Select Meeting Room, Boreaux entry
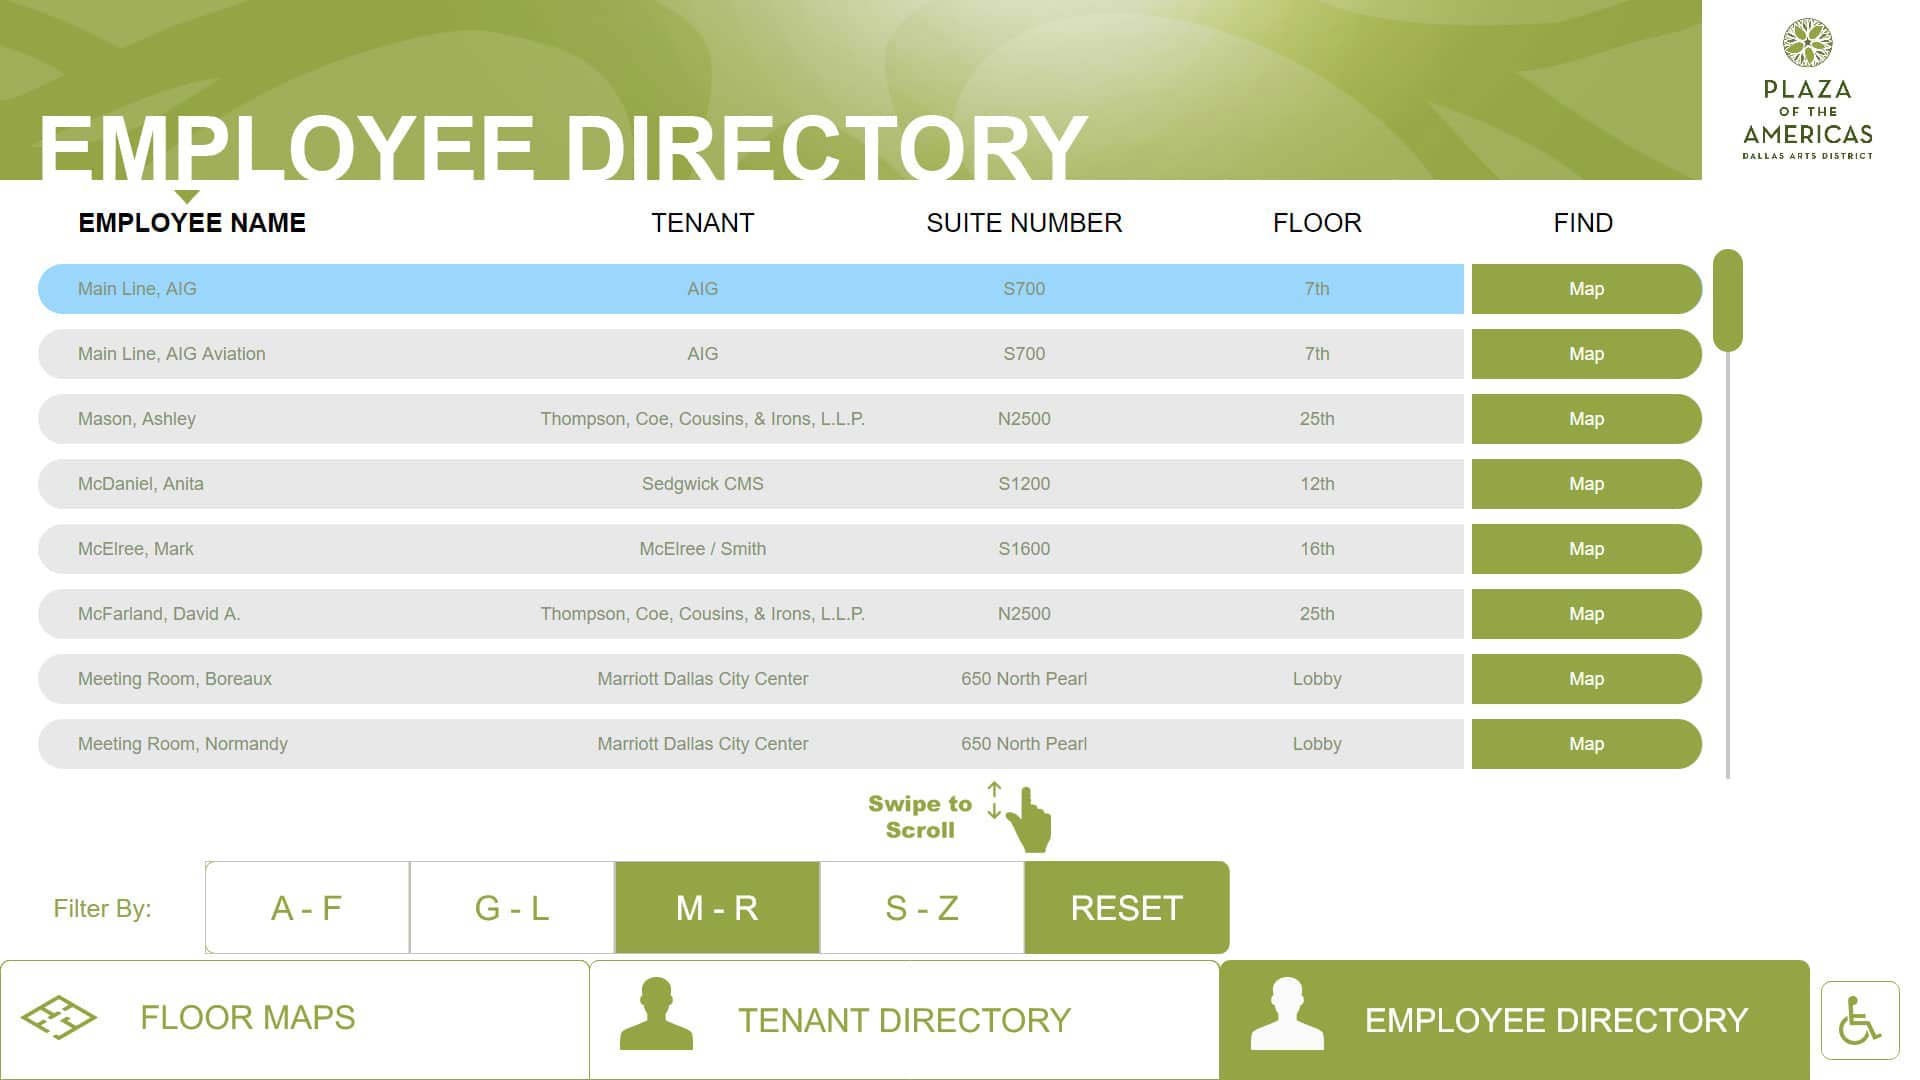 [751, 679]
